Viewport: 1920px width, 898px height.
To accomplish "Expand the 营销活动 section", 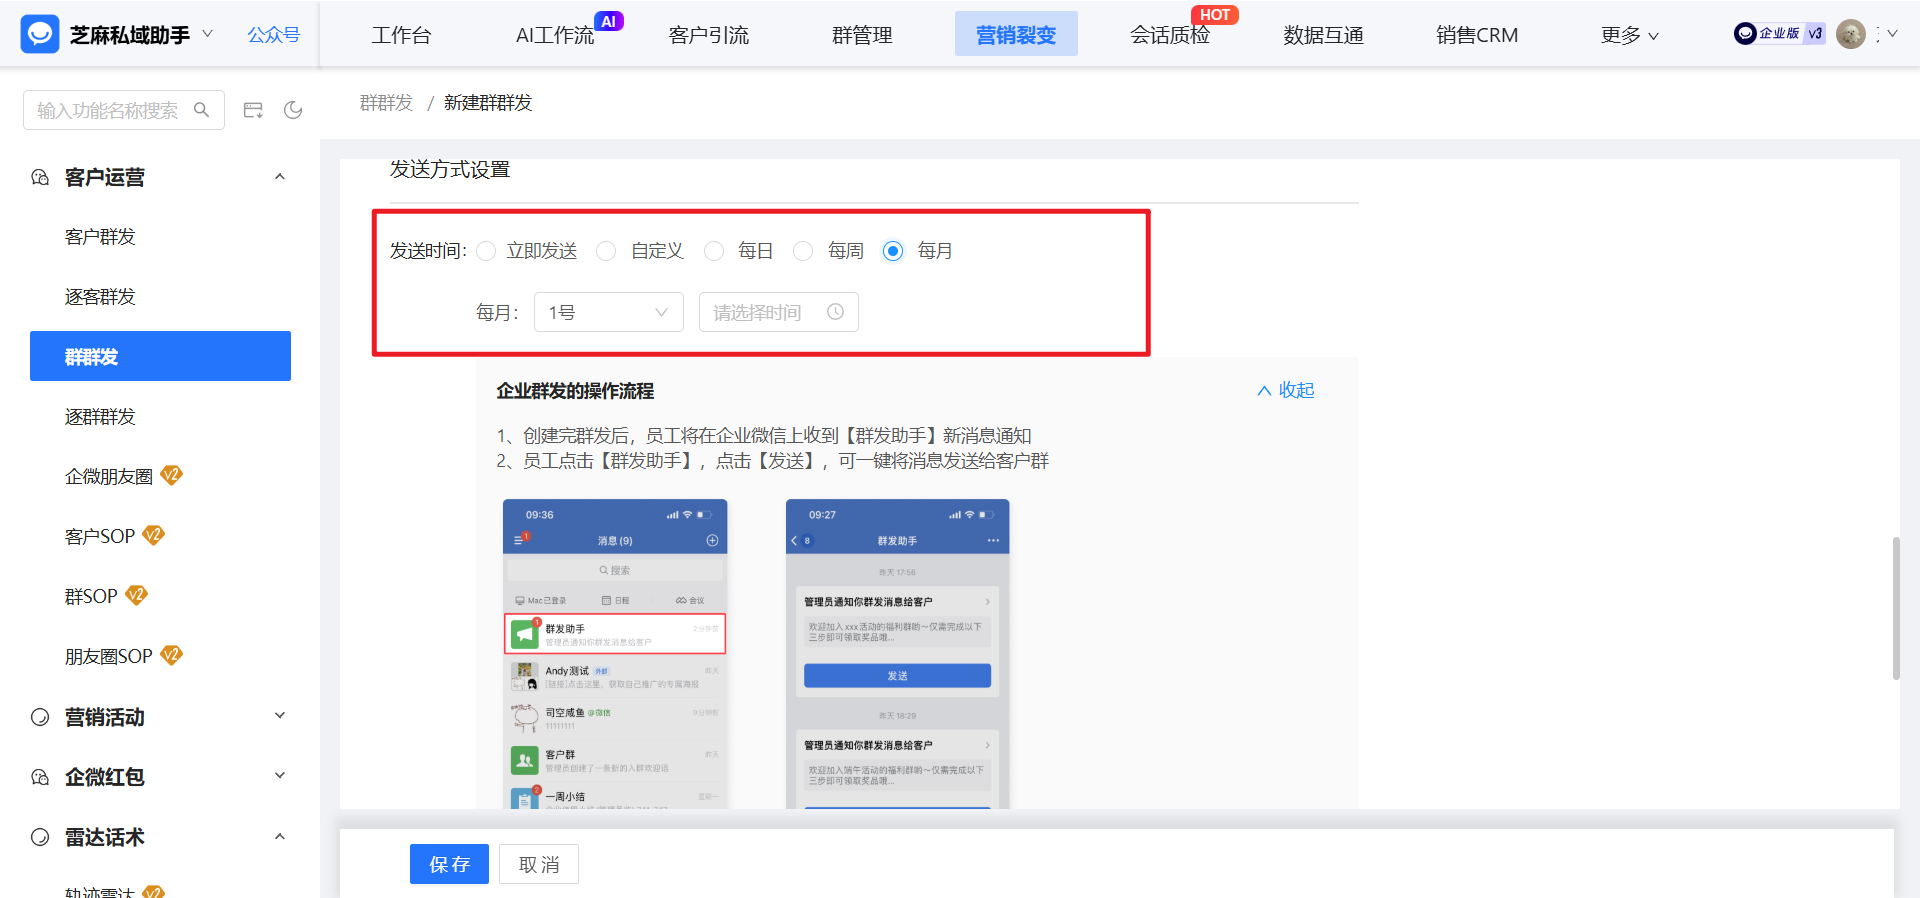I will click(x=280, y=716).
